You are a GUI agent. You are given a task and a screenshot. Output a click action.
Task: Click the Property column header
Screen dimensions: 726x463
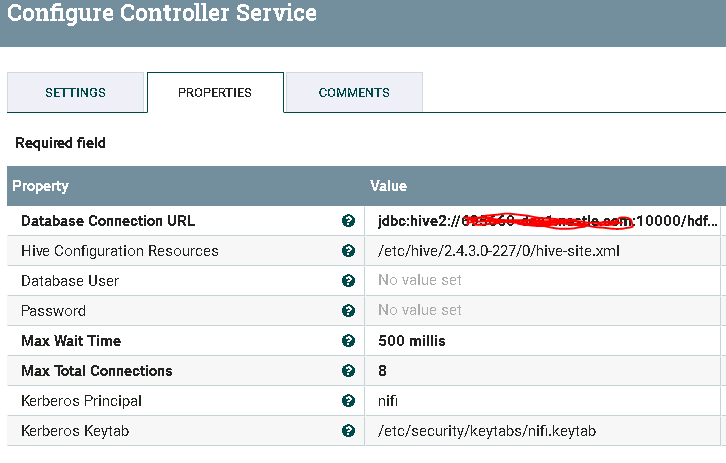pos(40,186)
